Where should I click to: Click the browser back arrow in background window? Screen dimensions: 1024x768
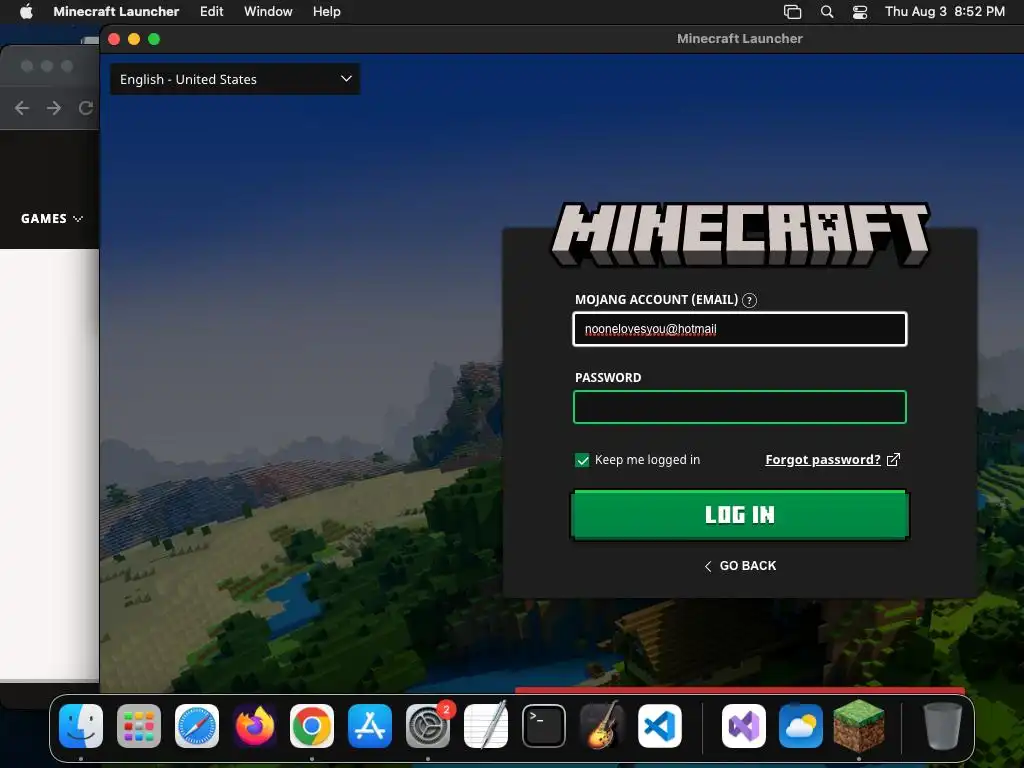coord(22,108)
